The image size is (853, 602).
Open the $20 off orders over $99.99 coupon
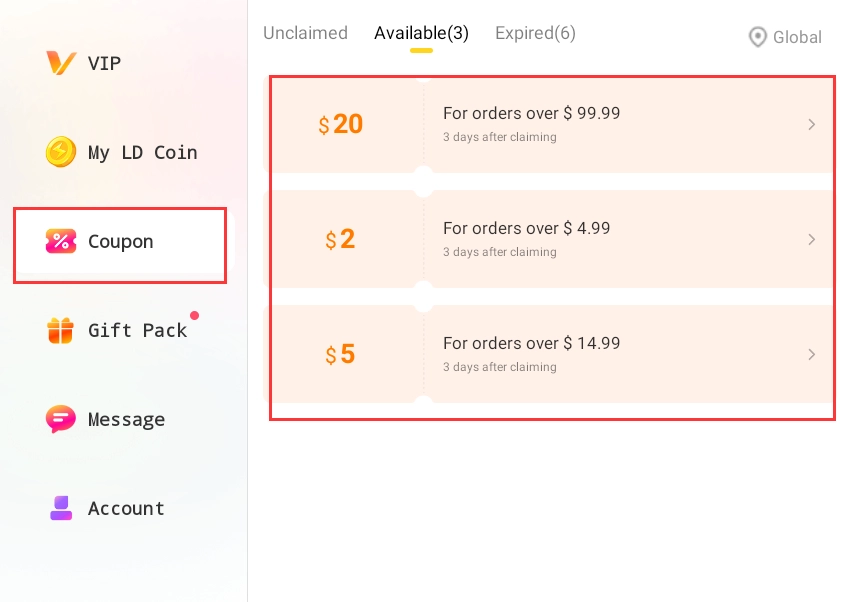coord(548,125)
